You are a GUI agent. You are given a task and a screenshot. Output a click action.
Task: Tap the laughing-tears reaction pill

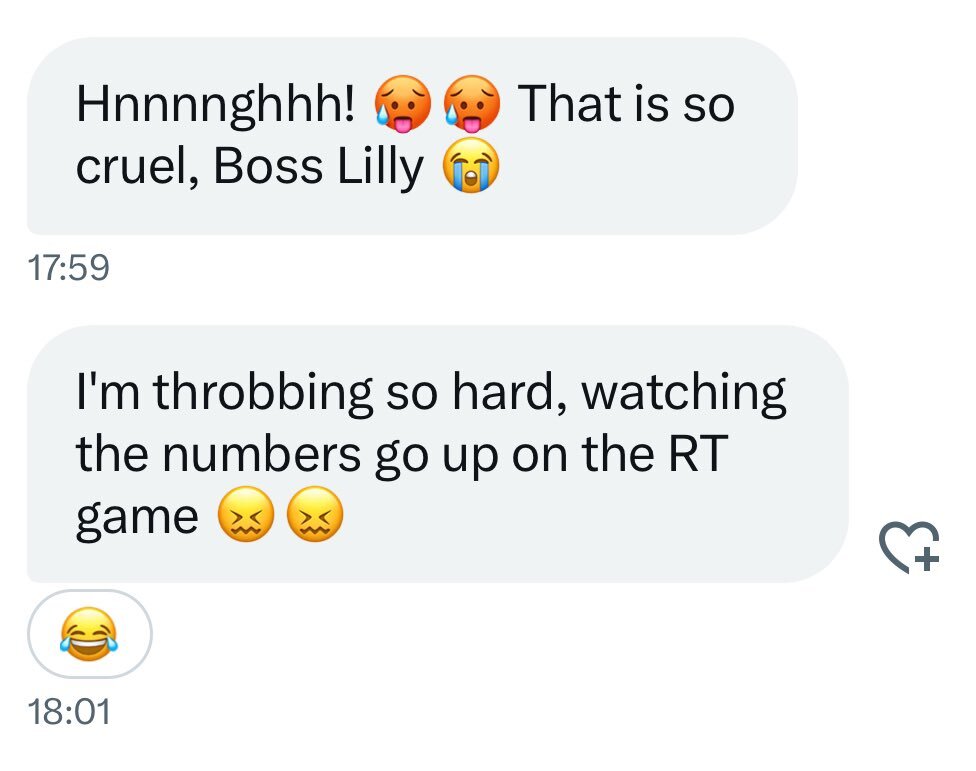(90, 633)
